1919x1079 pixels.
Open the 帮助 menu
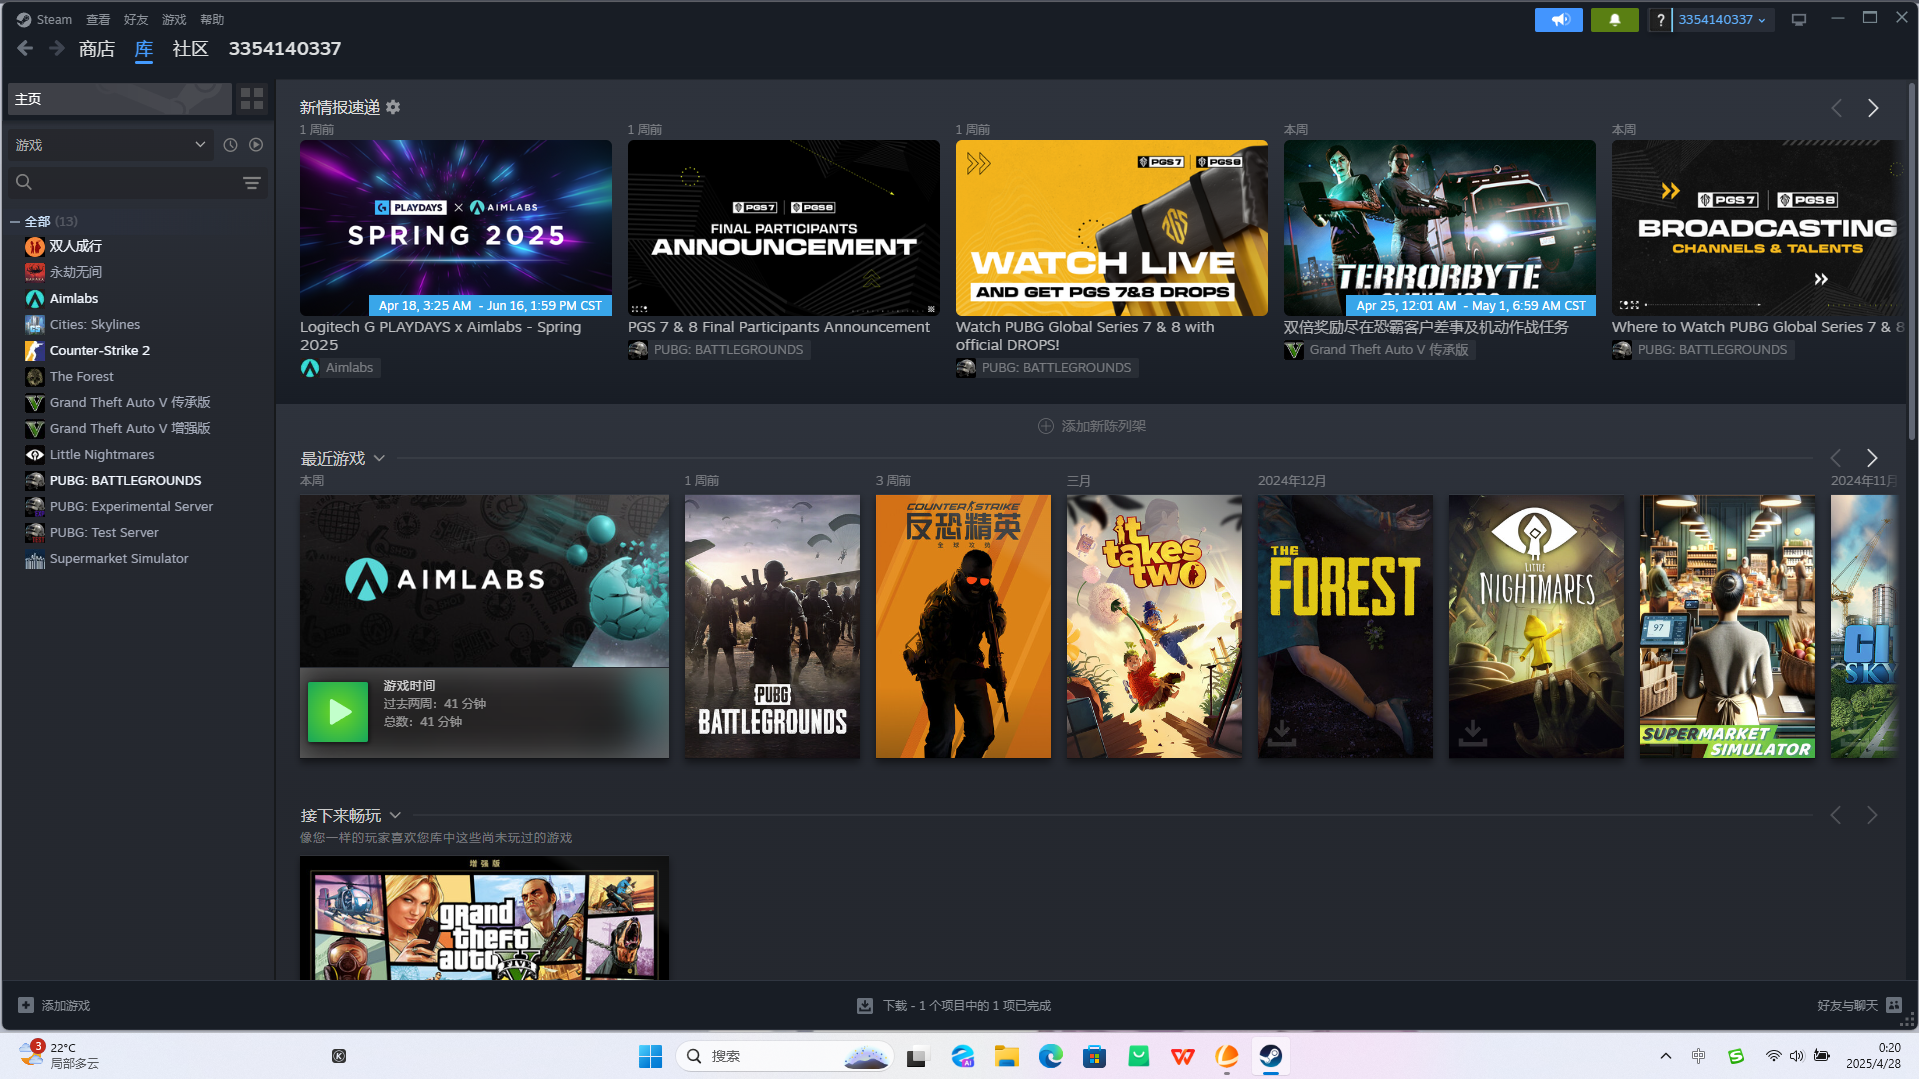[212, 19]
